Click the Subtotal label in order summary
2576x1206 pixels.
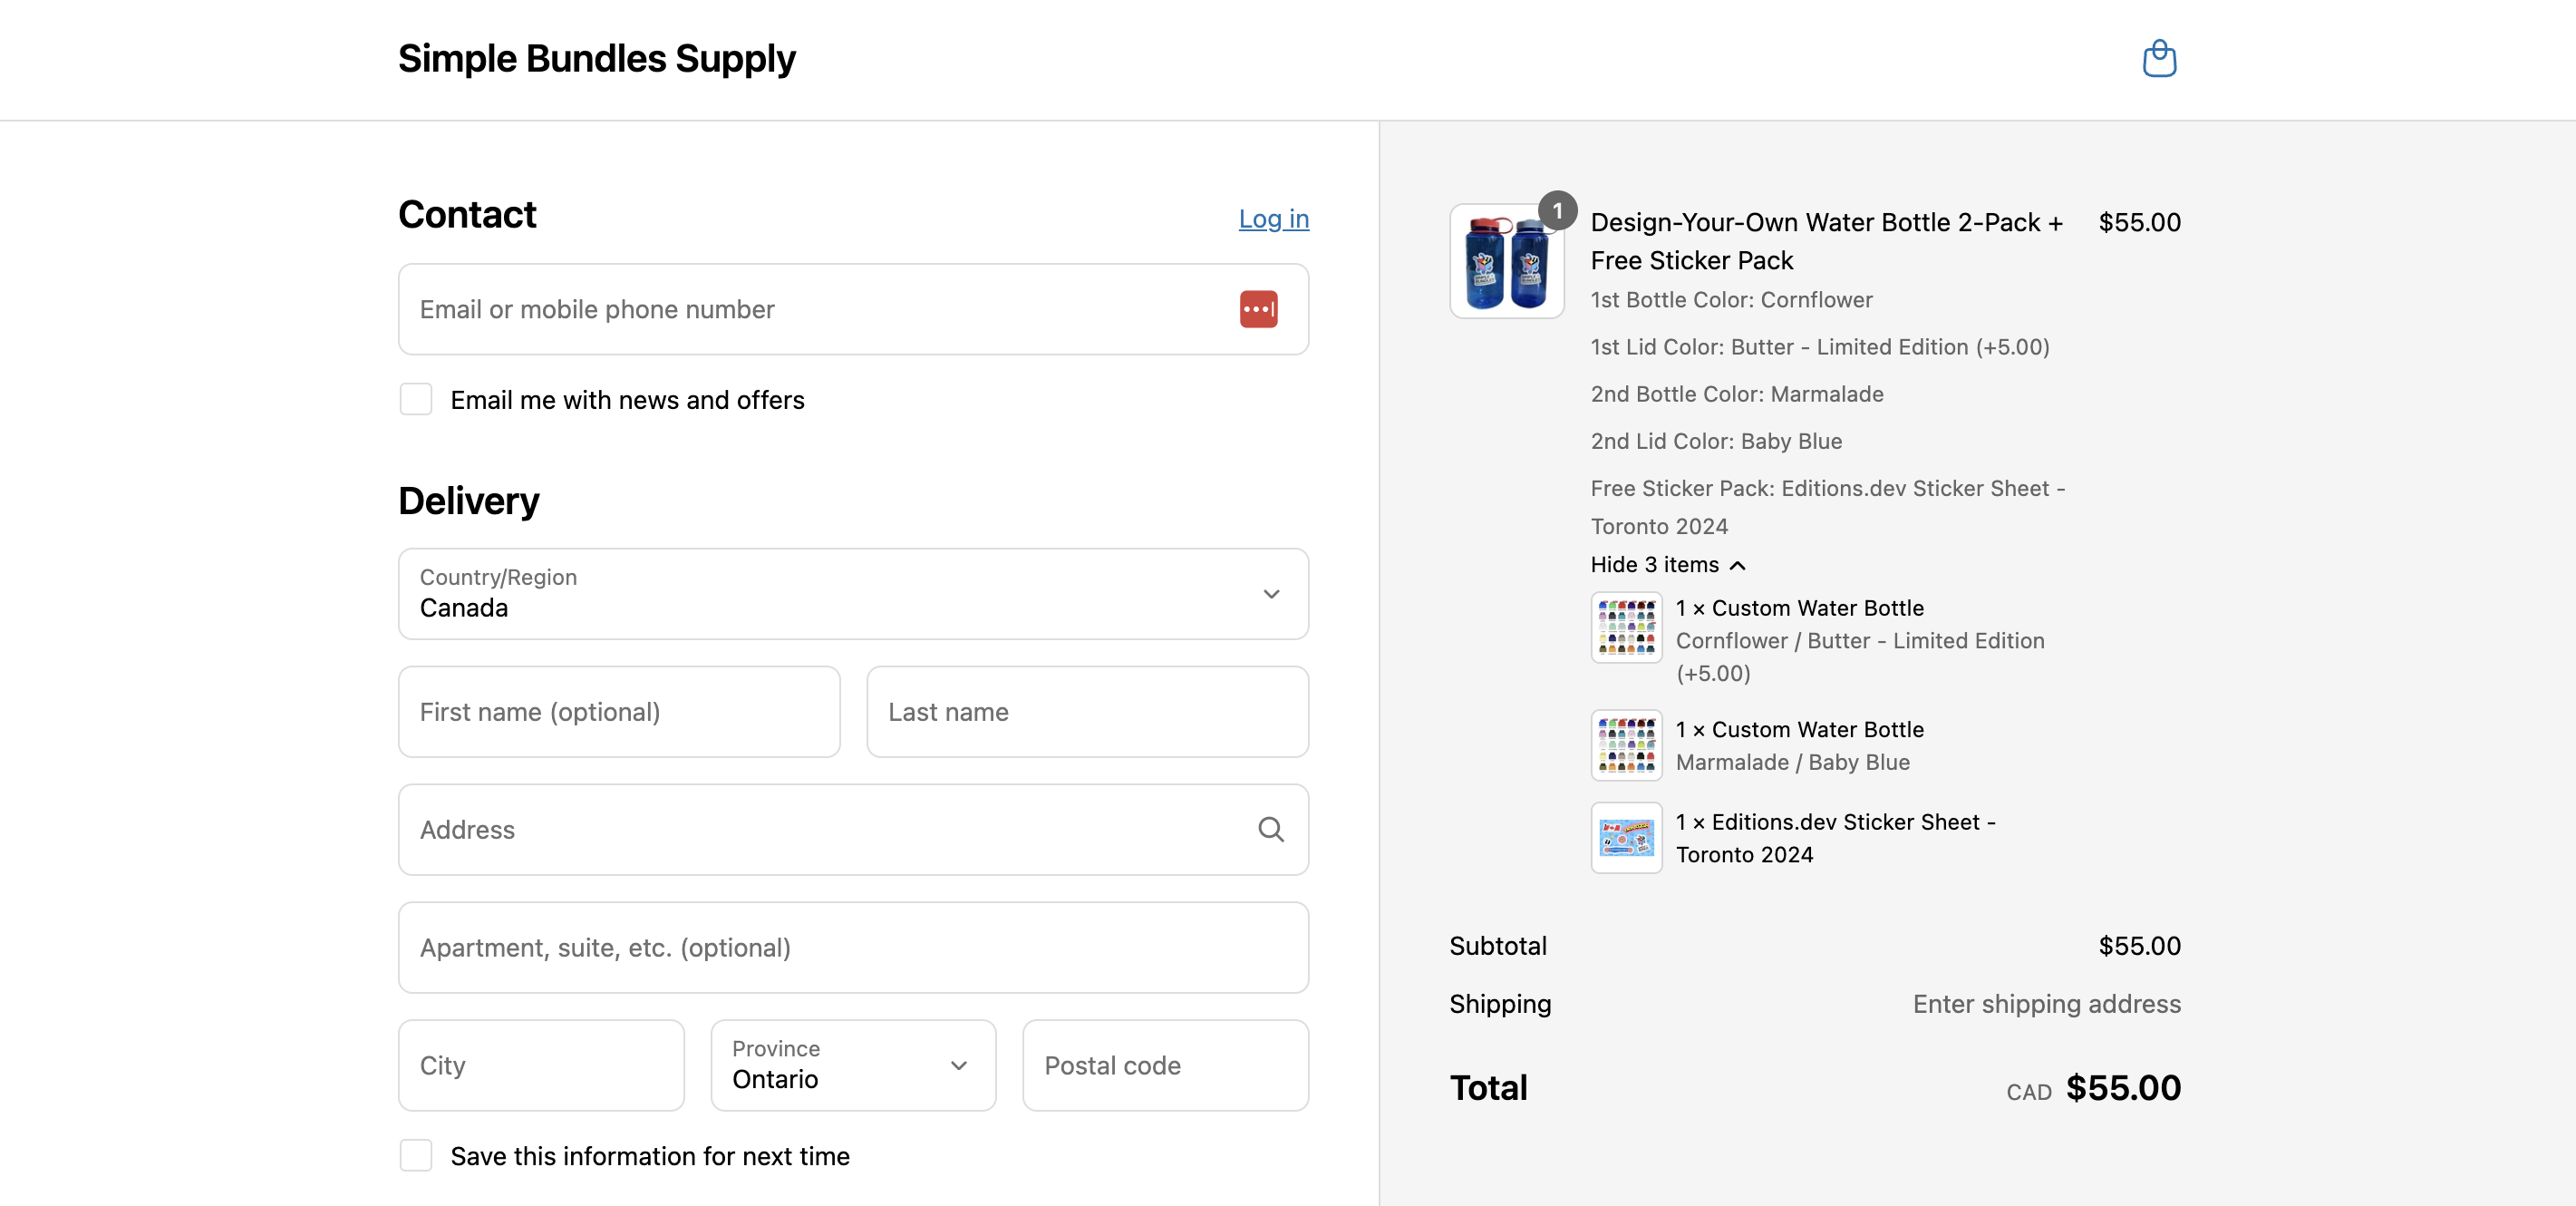coord(1498,946)
